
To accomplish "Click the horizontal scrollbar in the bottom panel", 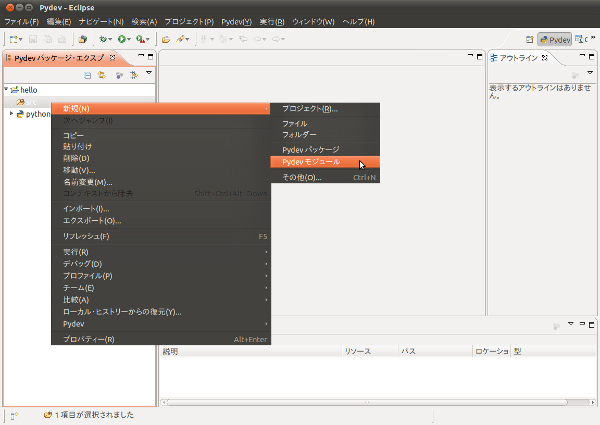I will click(x=367, y=402).
